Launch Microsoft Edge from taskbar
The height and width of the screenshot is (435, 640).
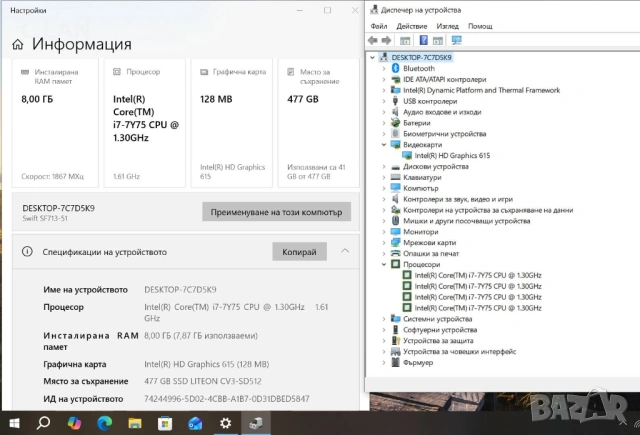[104, 423]
